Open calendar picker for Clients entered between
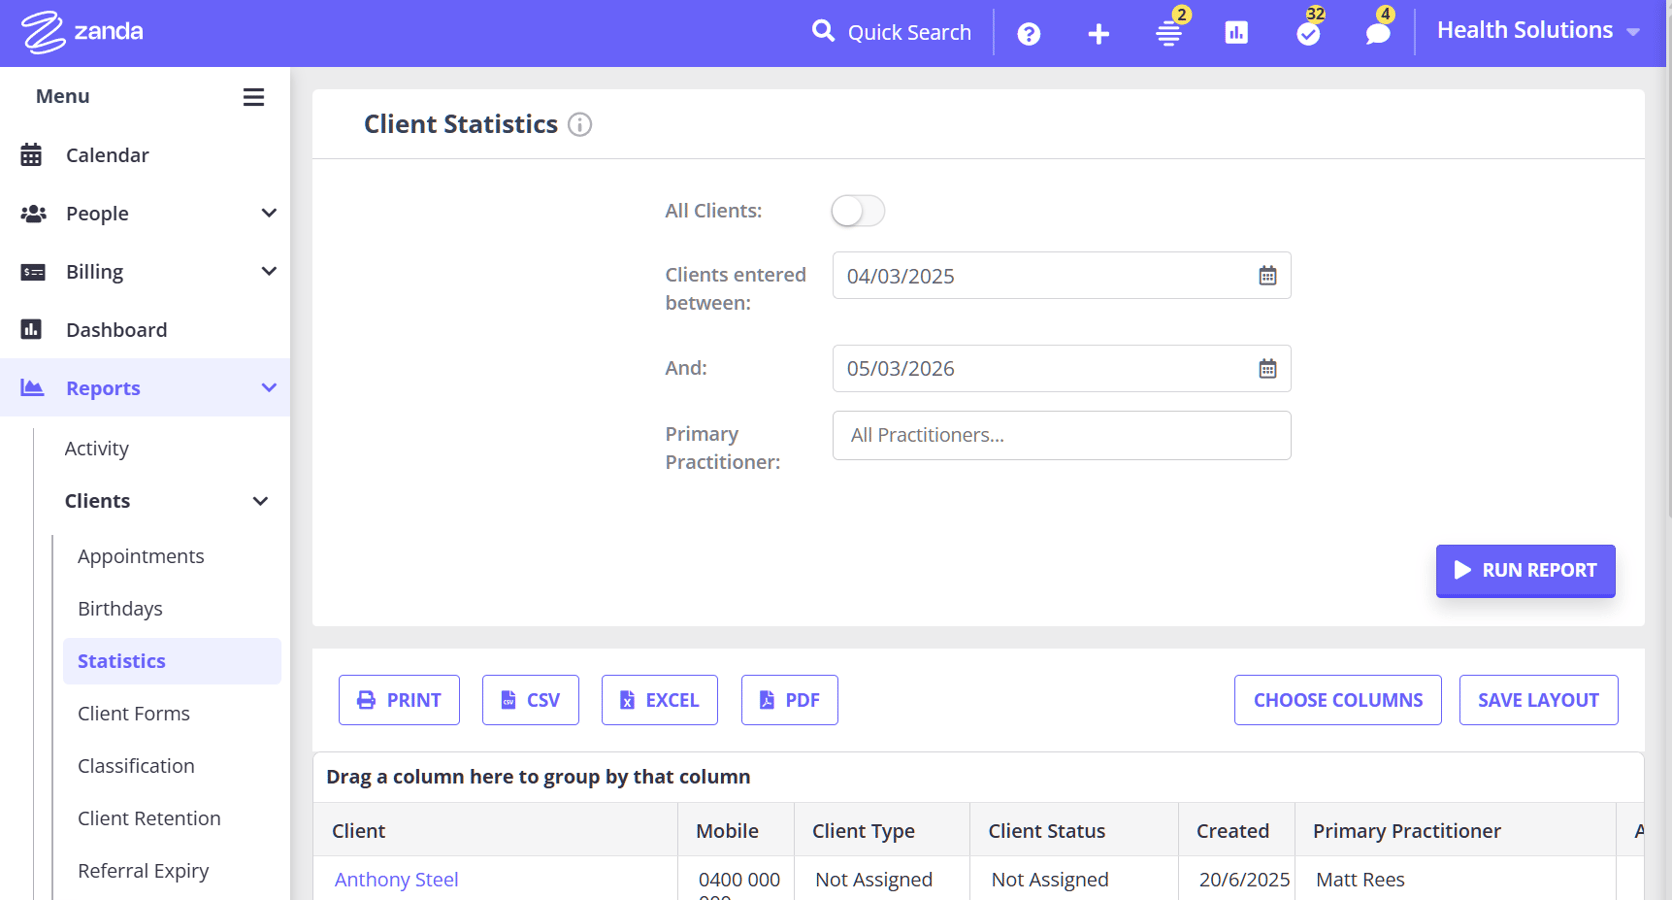Screen dimensions: 1672x900 (1267, 276)
